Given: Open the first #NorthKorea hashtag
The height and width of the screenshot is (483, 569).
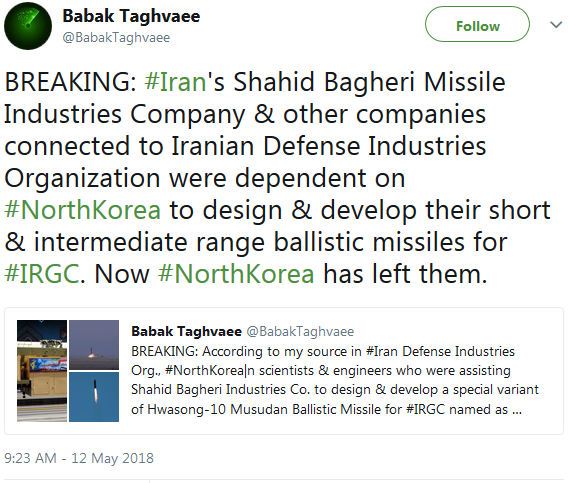Looking at the screenshot, I should 83,210.
